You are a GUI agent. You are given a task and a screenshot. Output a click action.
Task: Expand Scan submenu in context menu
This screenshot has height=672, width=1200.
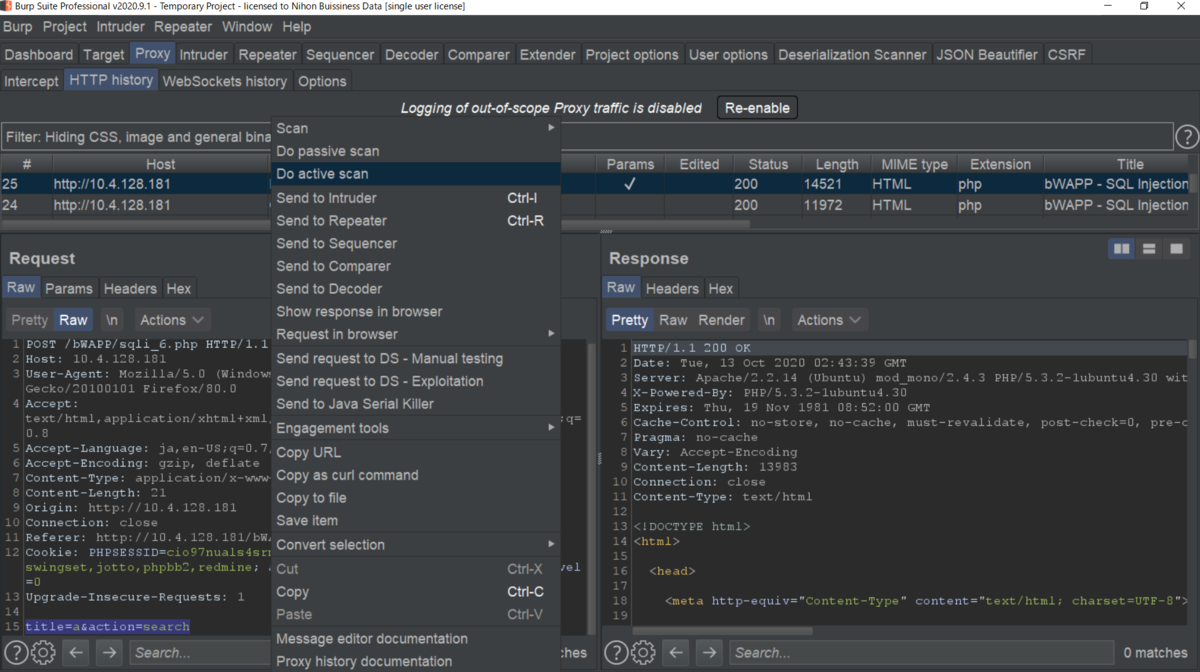coord(415,128)
